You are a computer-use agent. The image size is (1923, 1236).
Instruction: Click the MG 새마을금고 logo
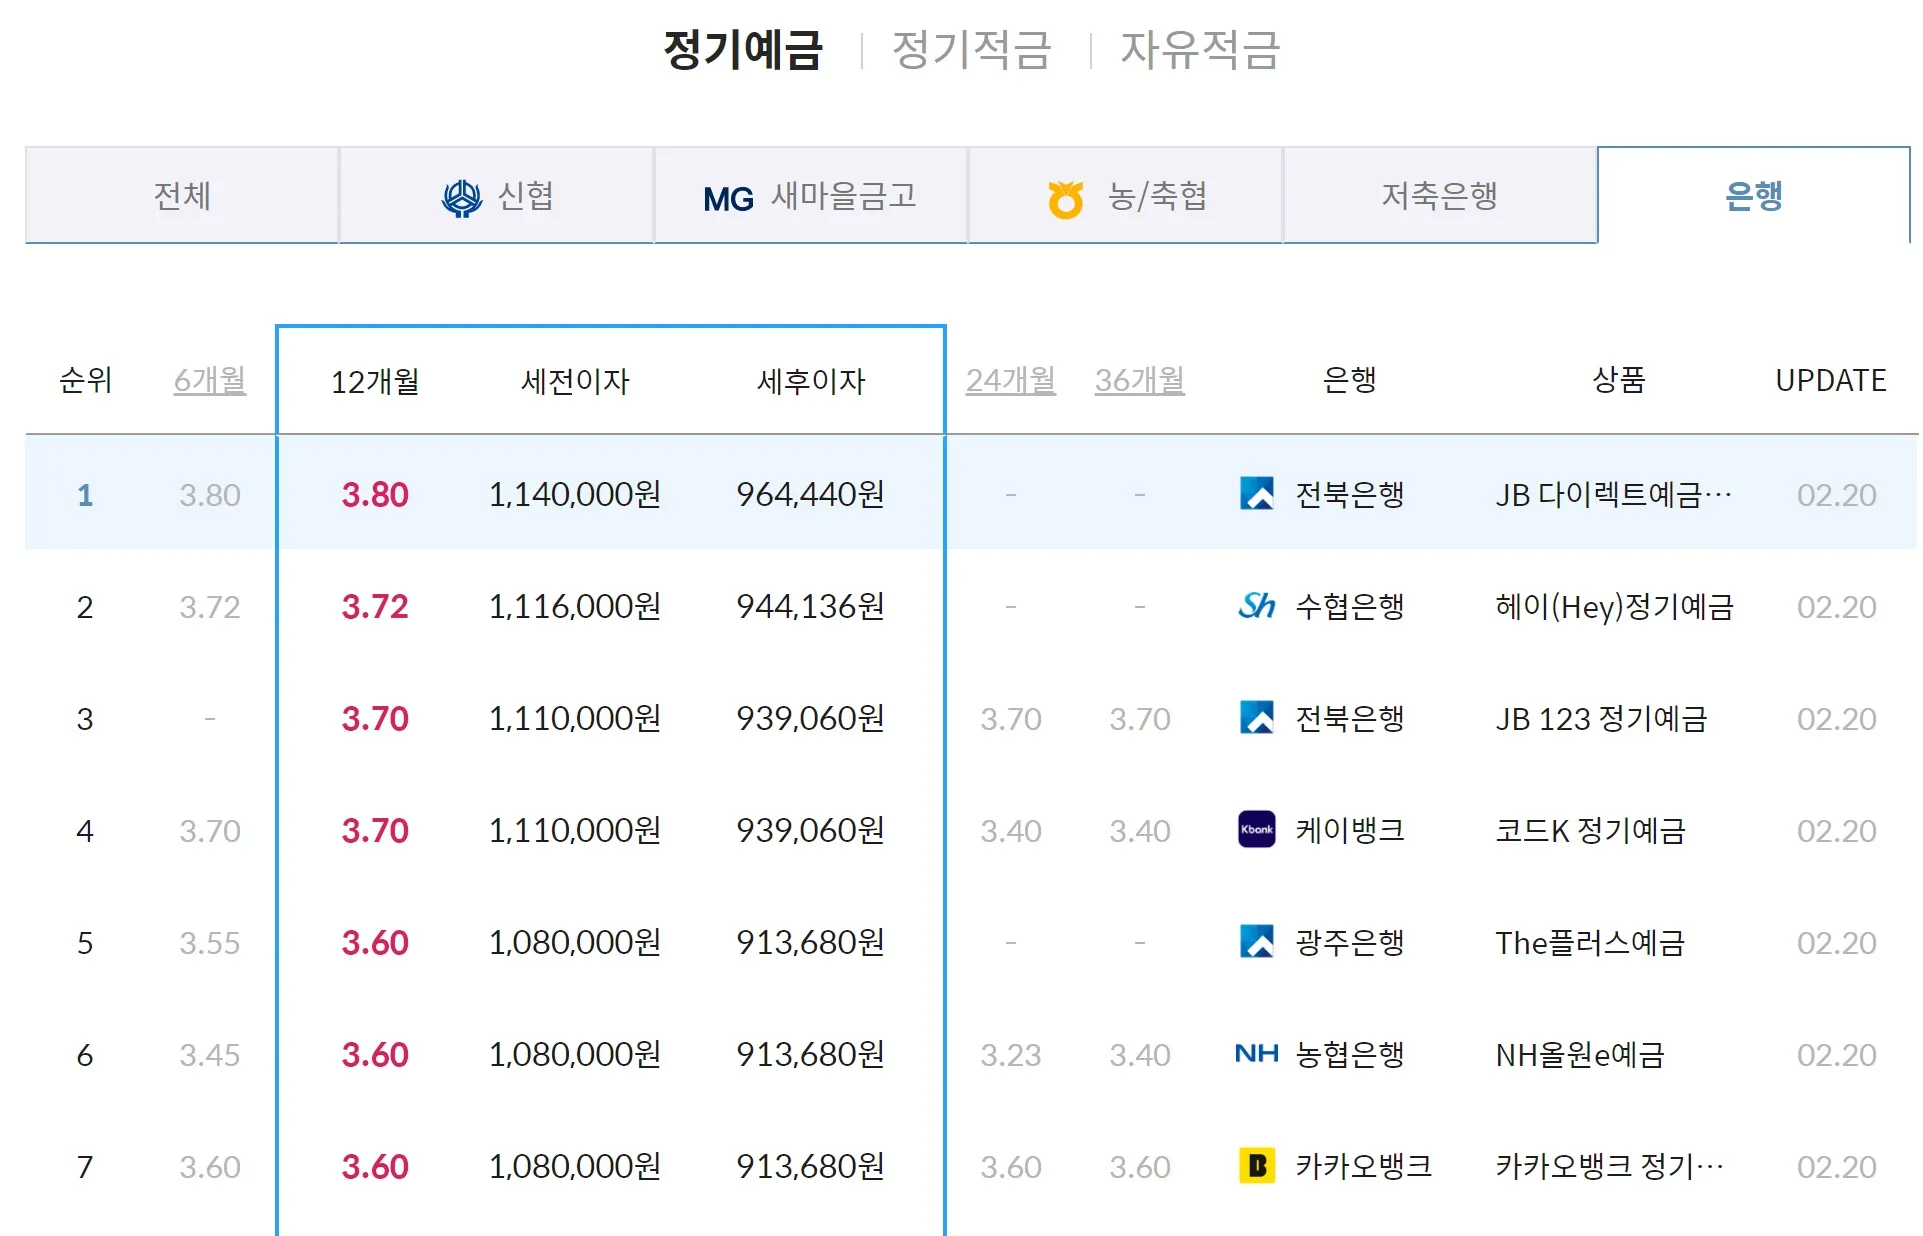tap(728, 200)
